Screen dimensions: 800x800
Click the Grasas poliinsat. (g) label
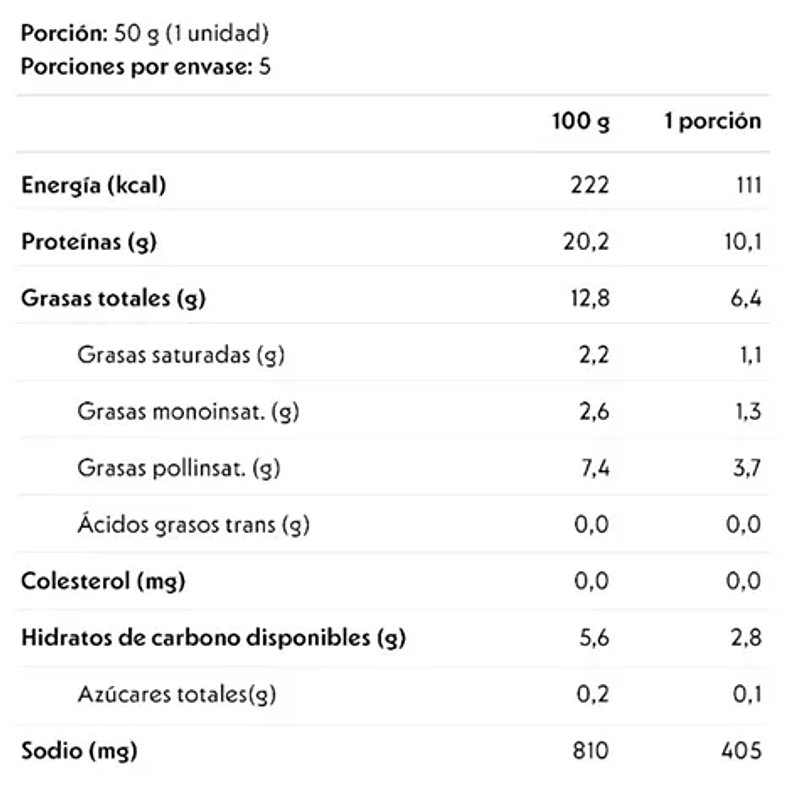click(179, 467)
